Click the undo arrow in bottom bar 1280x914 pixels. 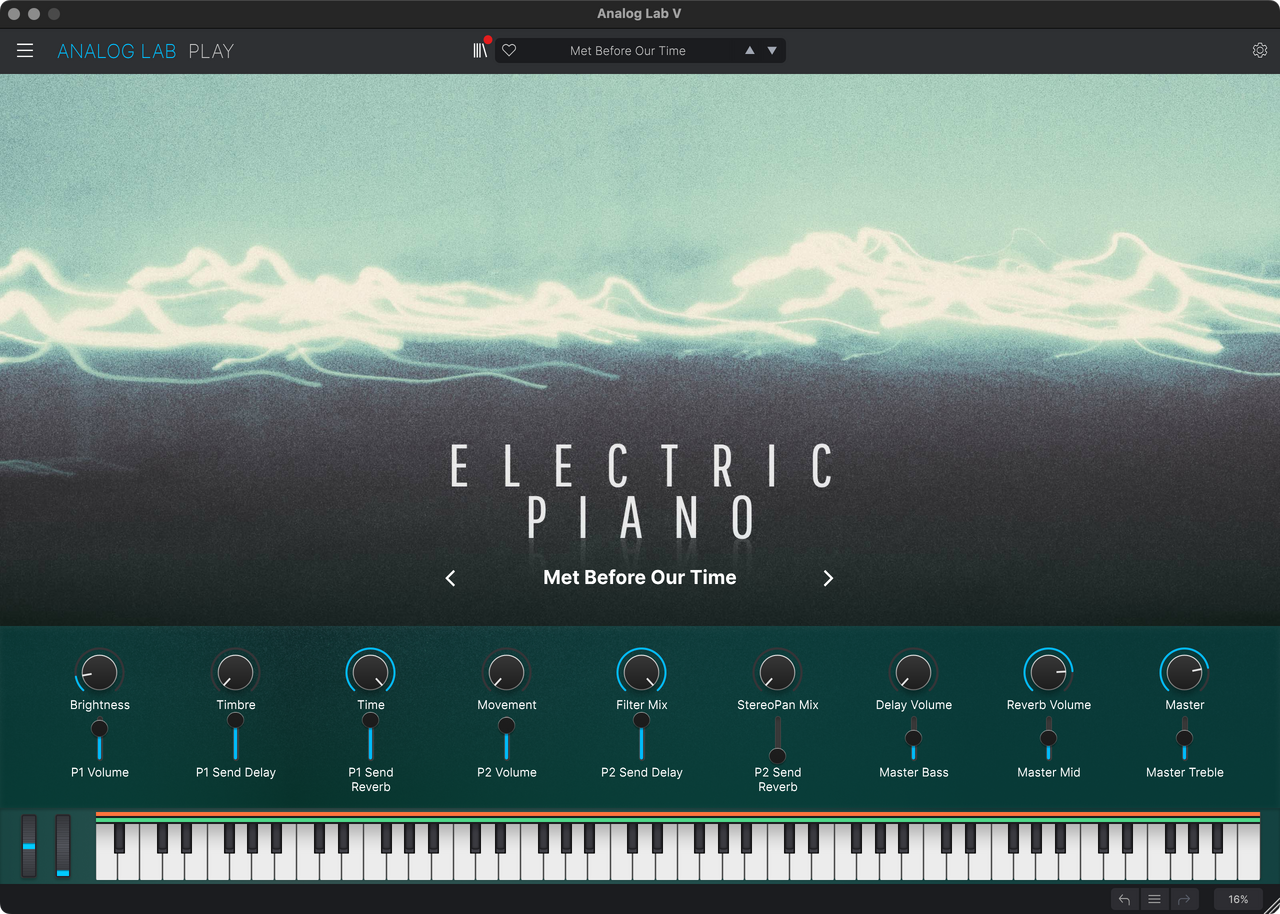point(1124,899)
